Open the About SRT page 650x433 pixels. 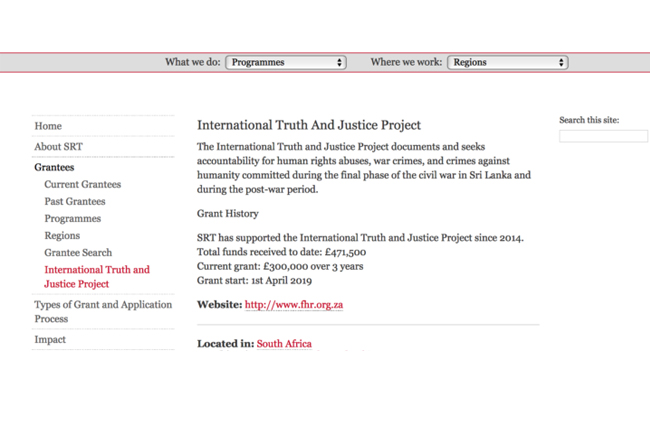pos(58,147)
